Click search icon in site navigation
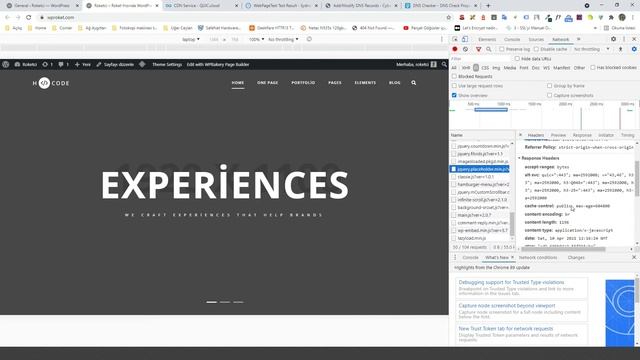 (x=413, y=83)
